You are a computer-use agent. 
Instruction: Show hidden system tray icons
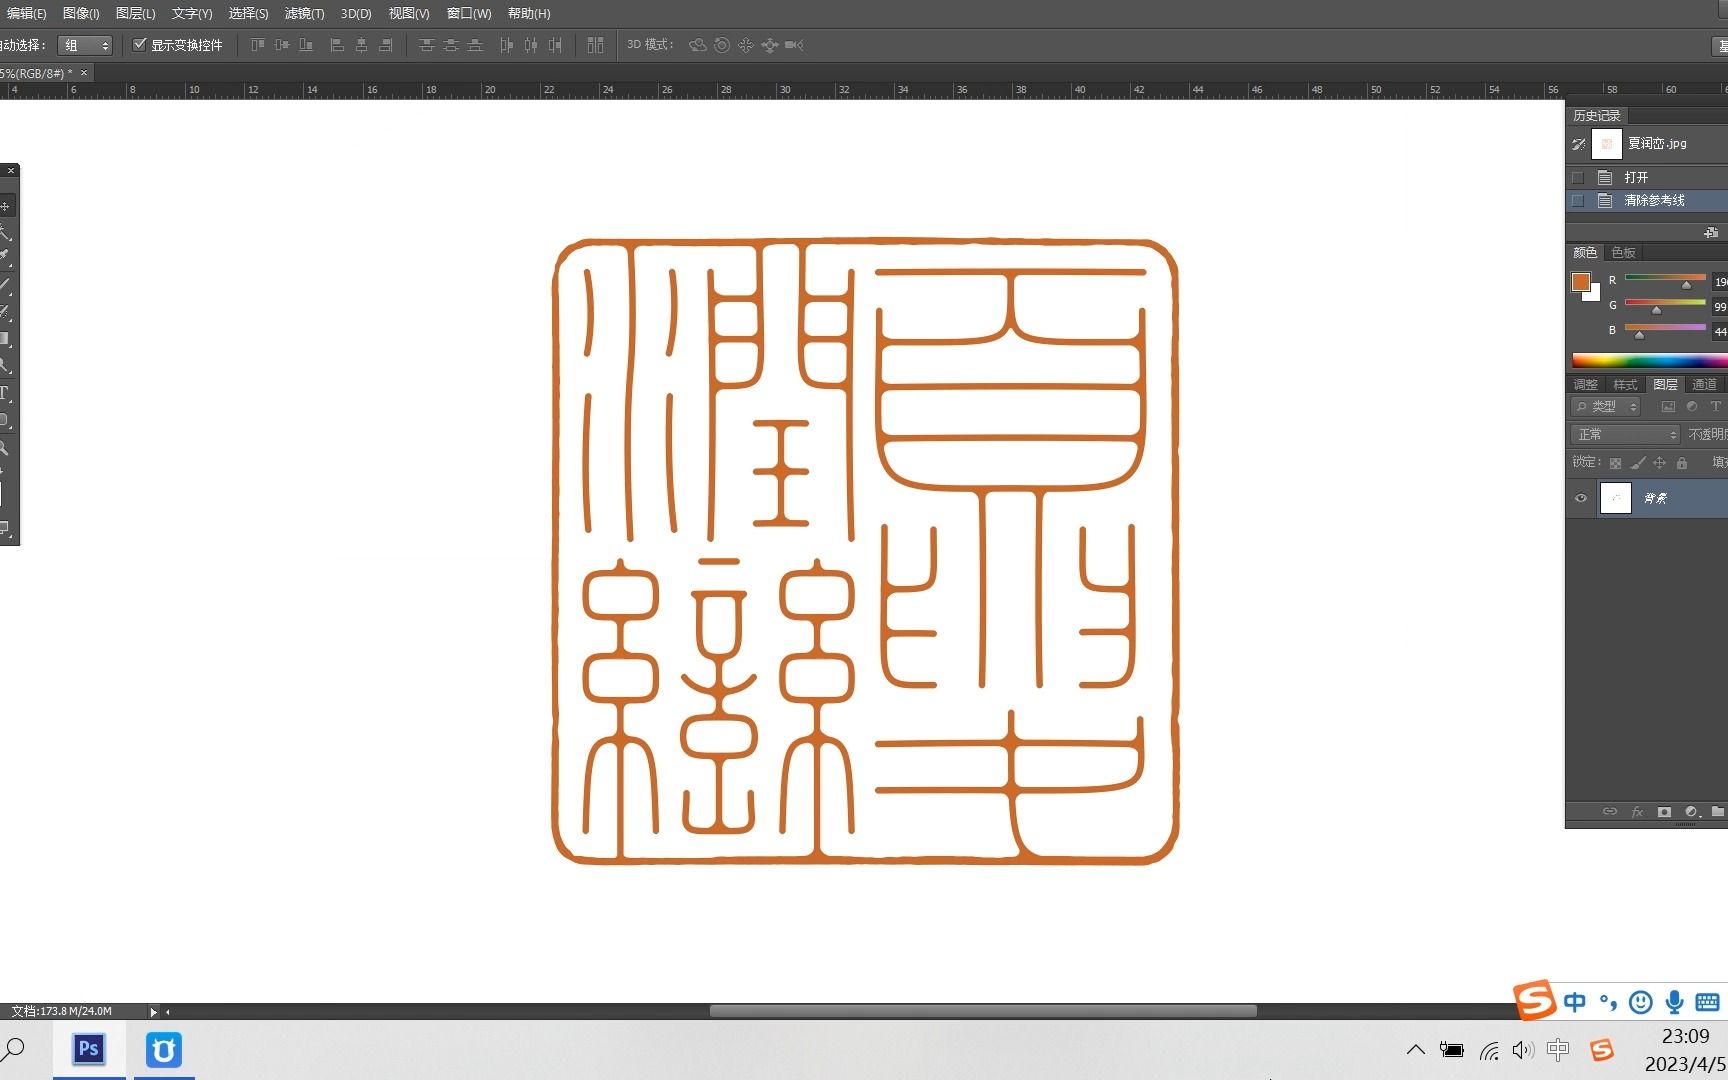click(1416, 1050)
